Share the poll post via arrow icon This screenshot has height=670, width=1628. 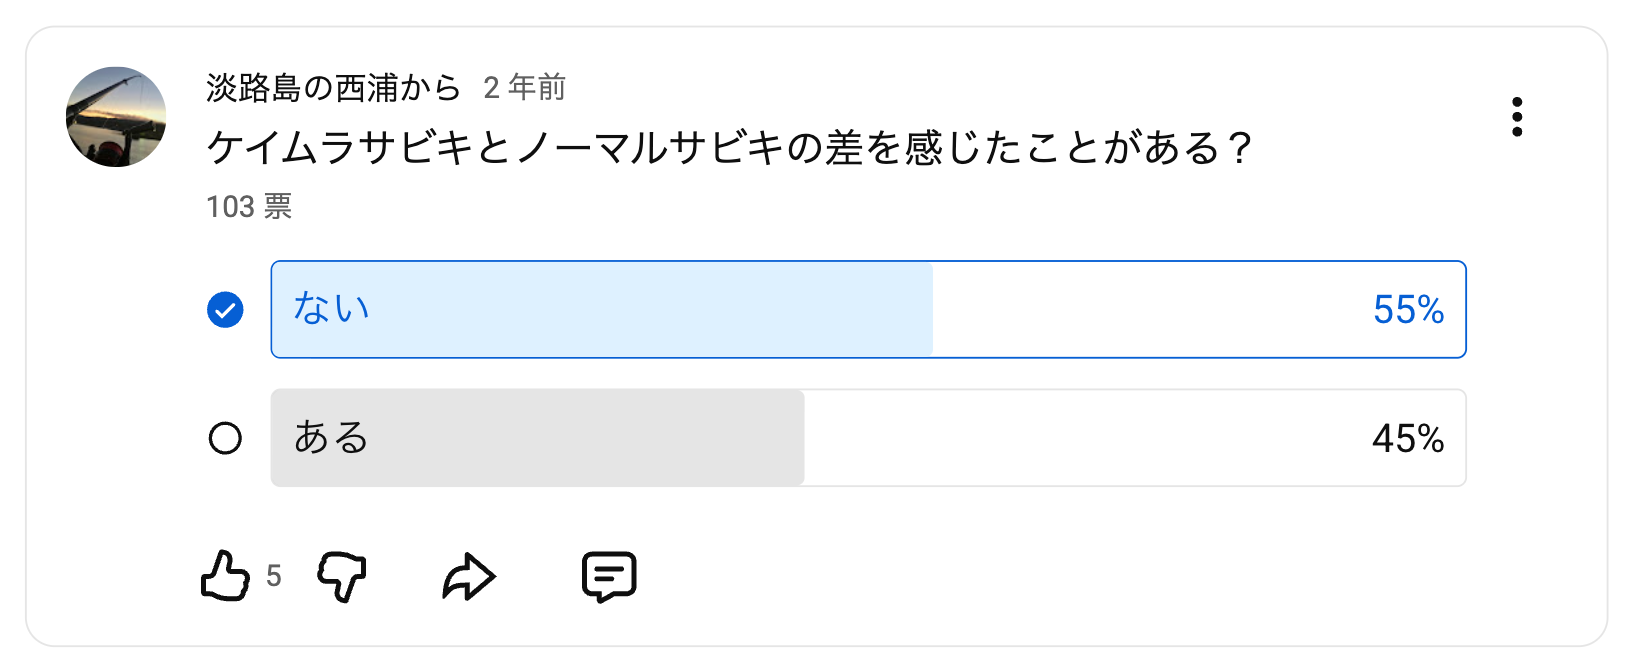pyautogui.click(x=468, y=576)
